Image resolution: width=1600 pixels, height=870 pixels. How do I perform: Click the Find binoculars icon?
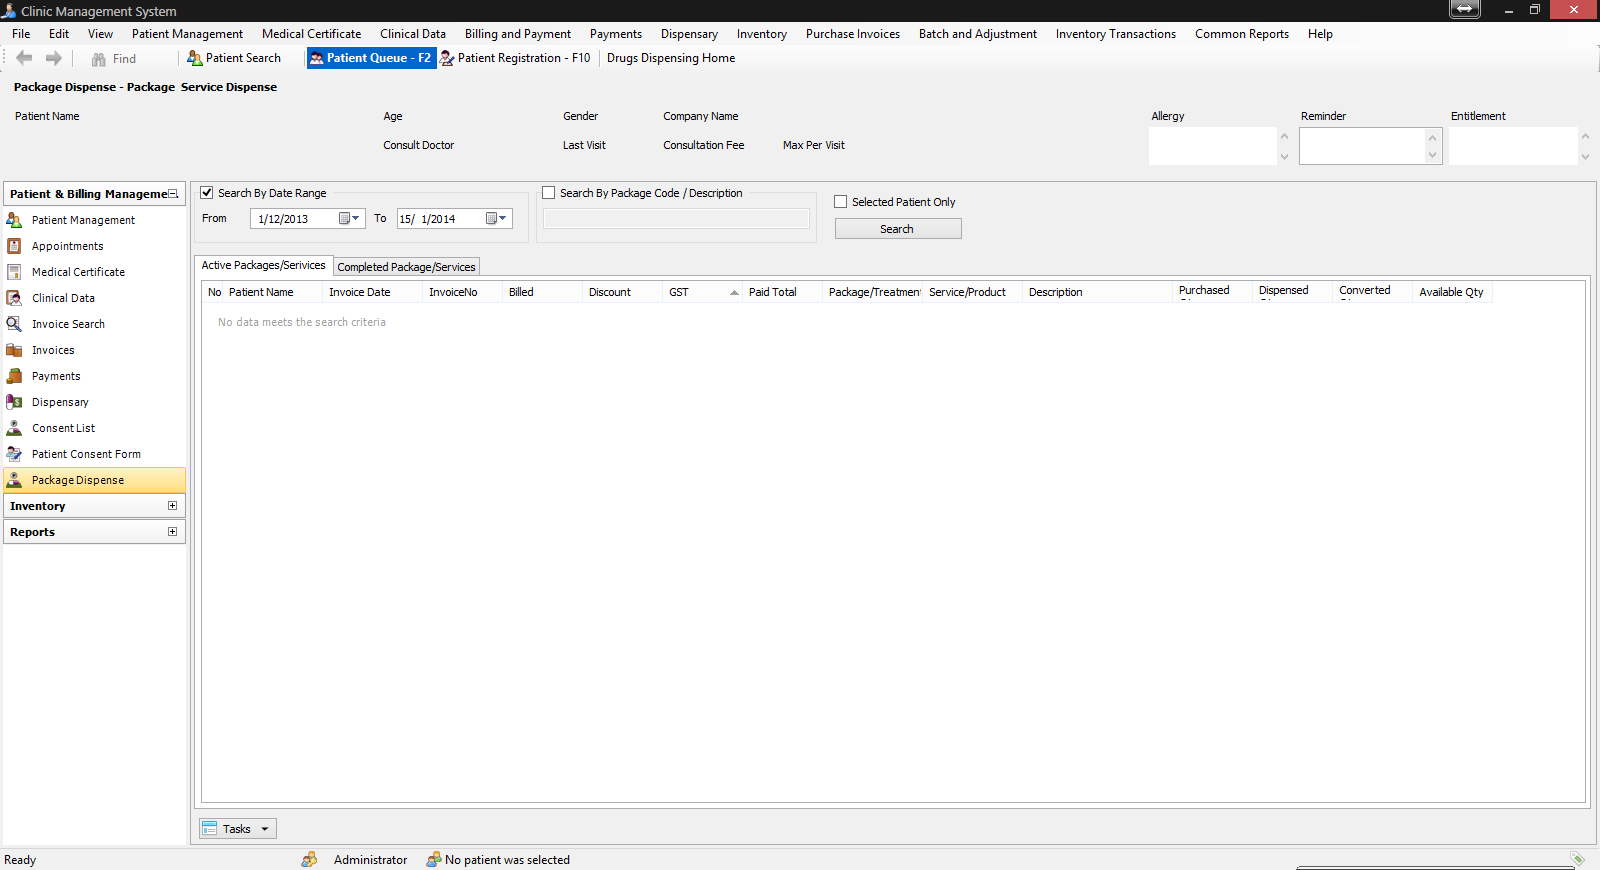coord(98,59)
